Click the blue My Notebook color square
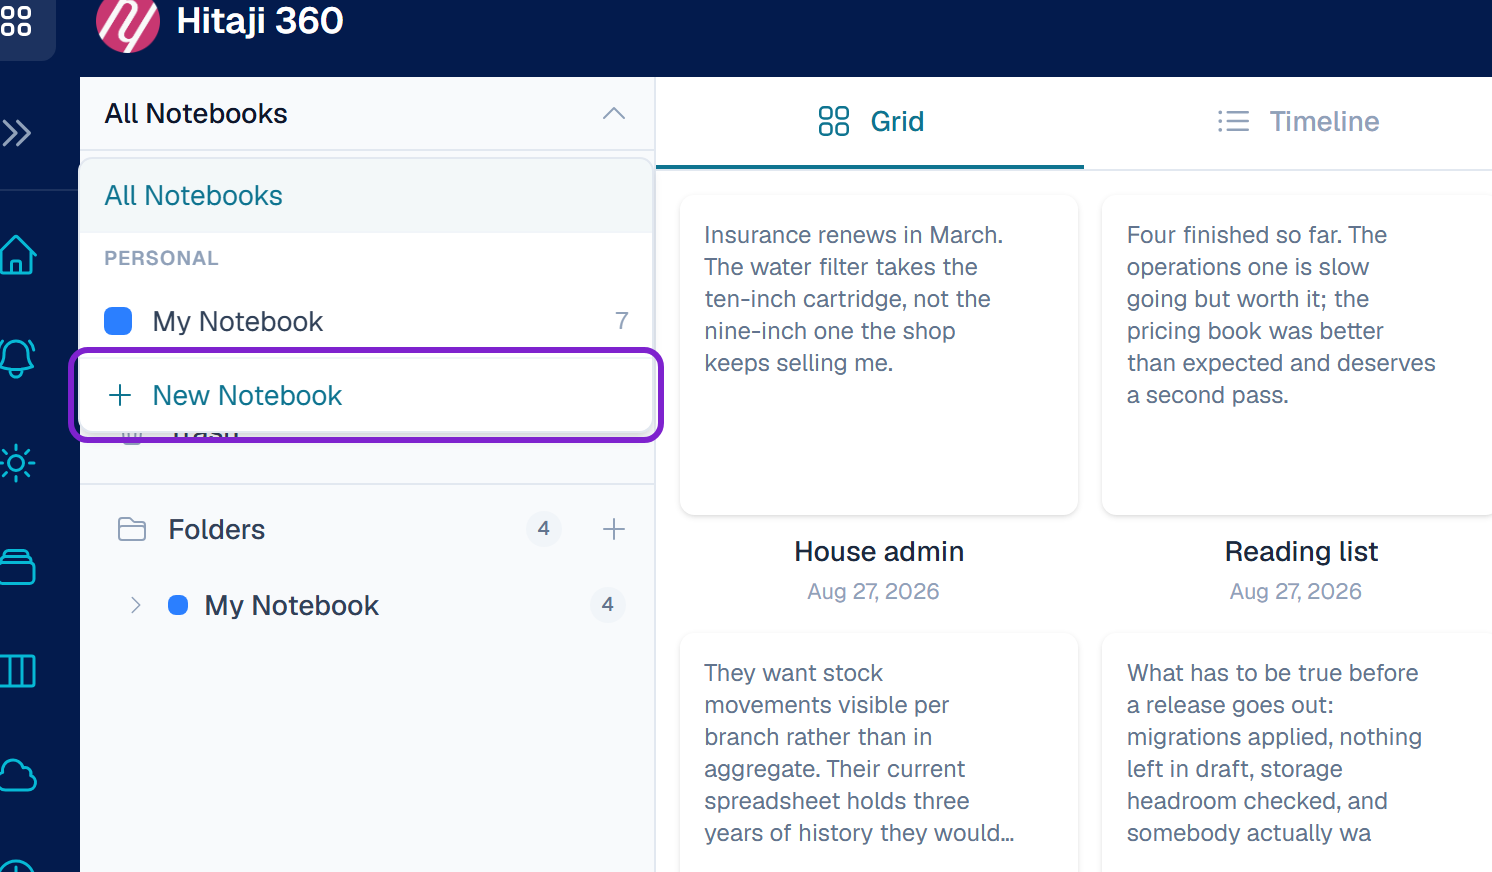The image size is (1492, 872). [x=118, y=321]
